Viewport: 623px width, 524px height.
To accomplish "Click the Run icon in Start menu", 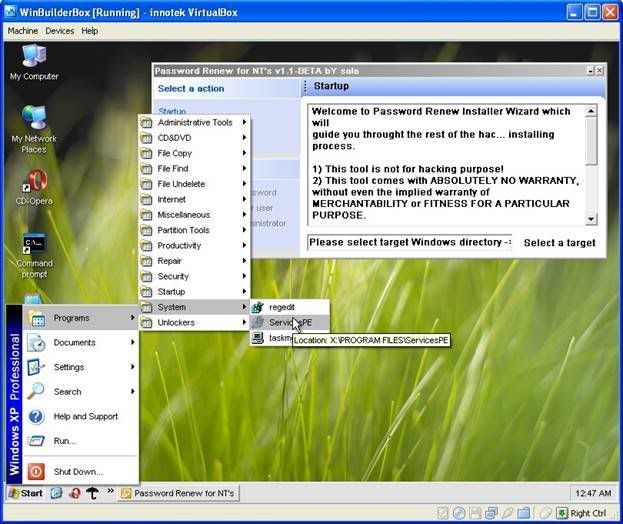I will click(x=36, y=441).
